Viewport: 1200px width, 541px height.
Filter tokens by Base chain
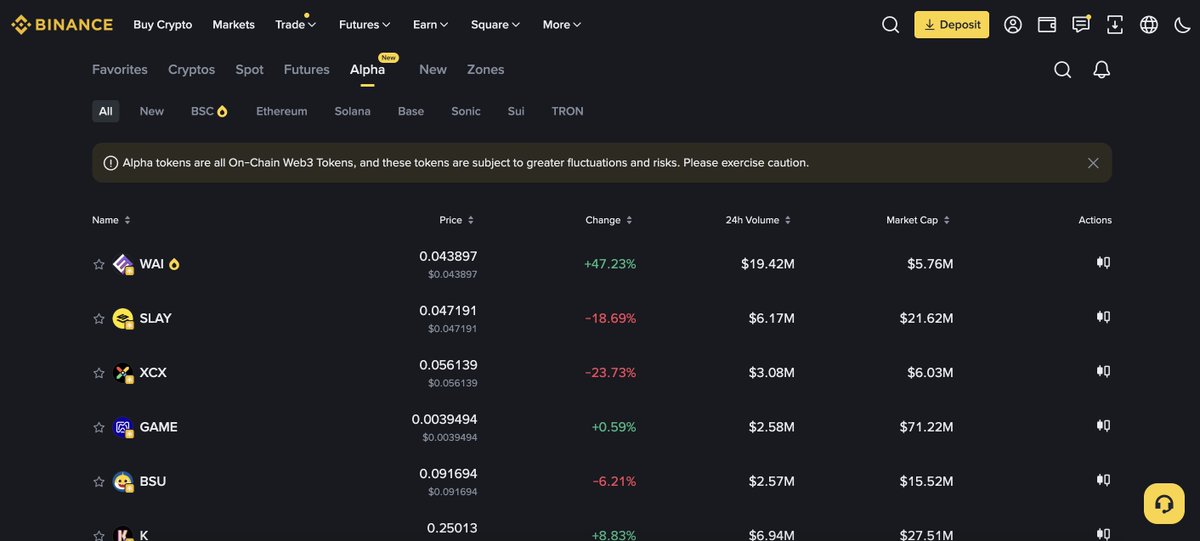point(411,111)
